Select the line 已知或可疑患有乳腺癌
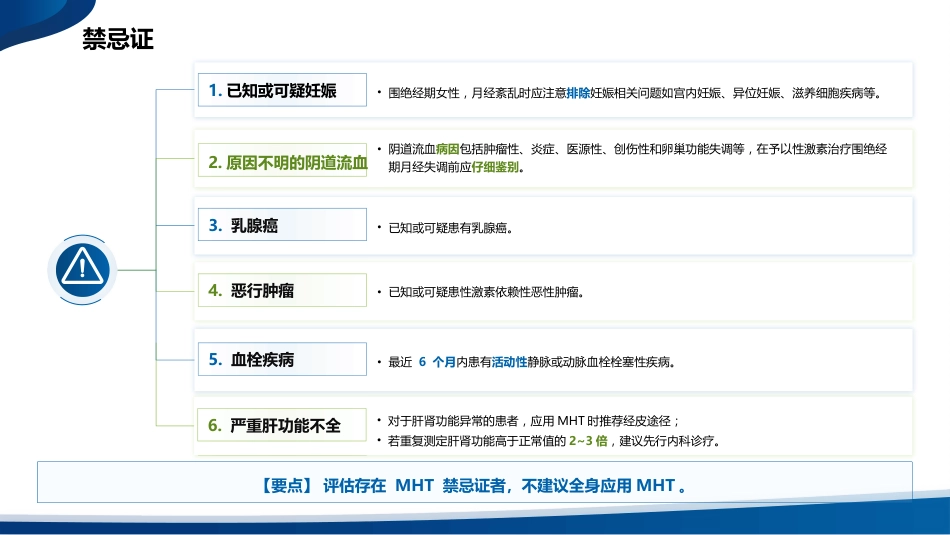The width and height of the screenshot is (950, 535). 450,228
